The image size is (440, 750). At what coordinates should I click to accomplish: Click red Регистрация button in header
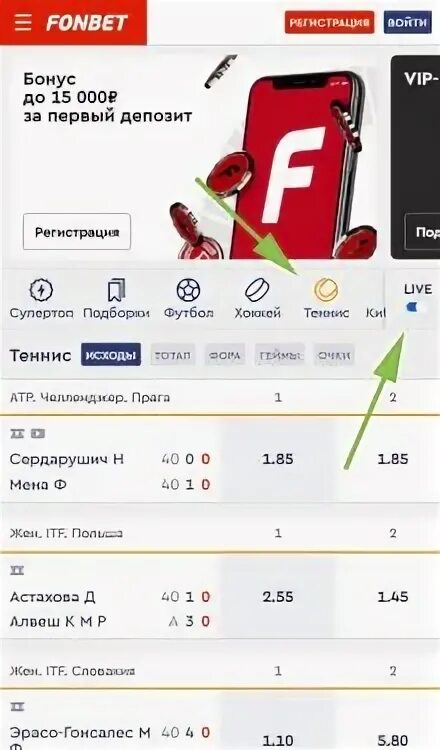tap(329, 22)
